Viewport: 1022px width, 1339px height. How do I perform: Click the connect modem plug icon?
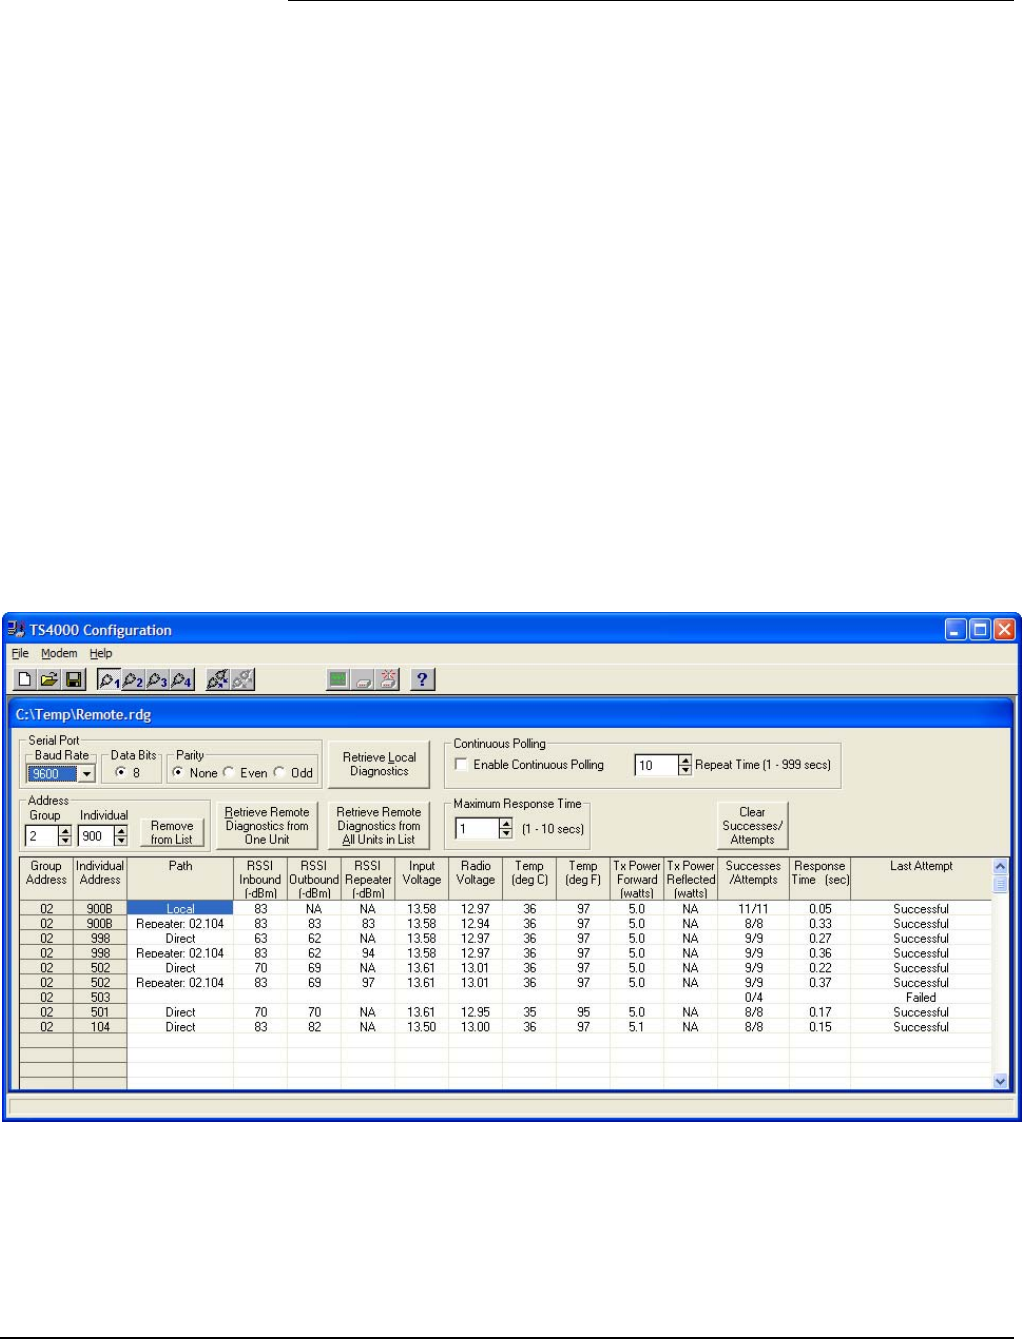pyautogui.click(x=218, y=680)
